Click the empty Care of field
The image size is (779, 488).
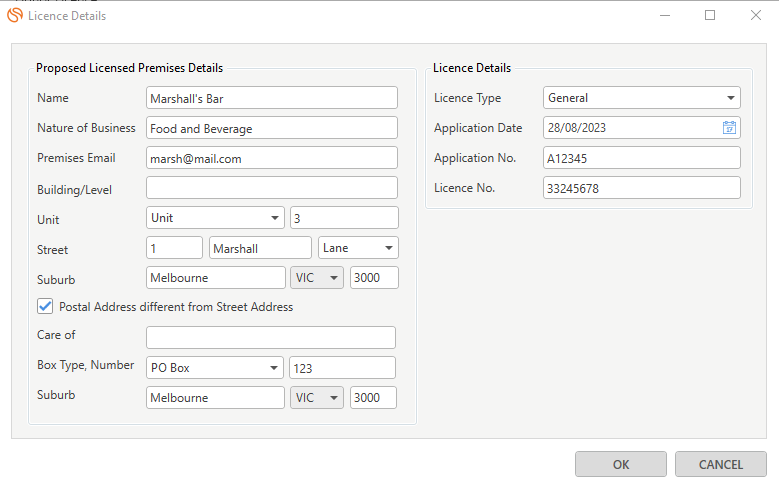click(271, 337)
